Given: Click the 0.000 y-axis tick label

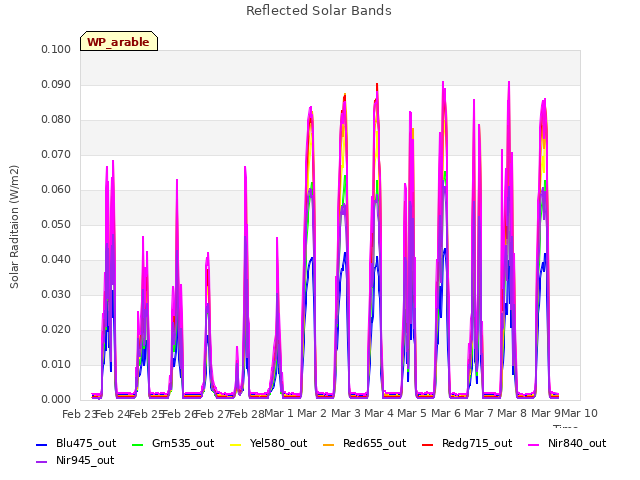Looking at the screenshot, I should pos(56,400).
